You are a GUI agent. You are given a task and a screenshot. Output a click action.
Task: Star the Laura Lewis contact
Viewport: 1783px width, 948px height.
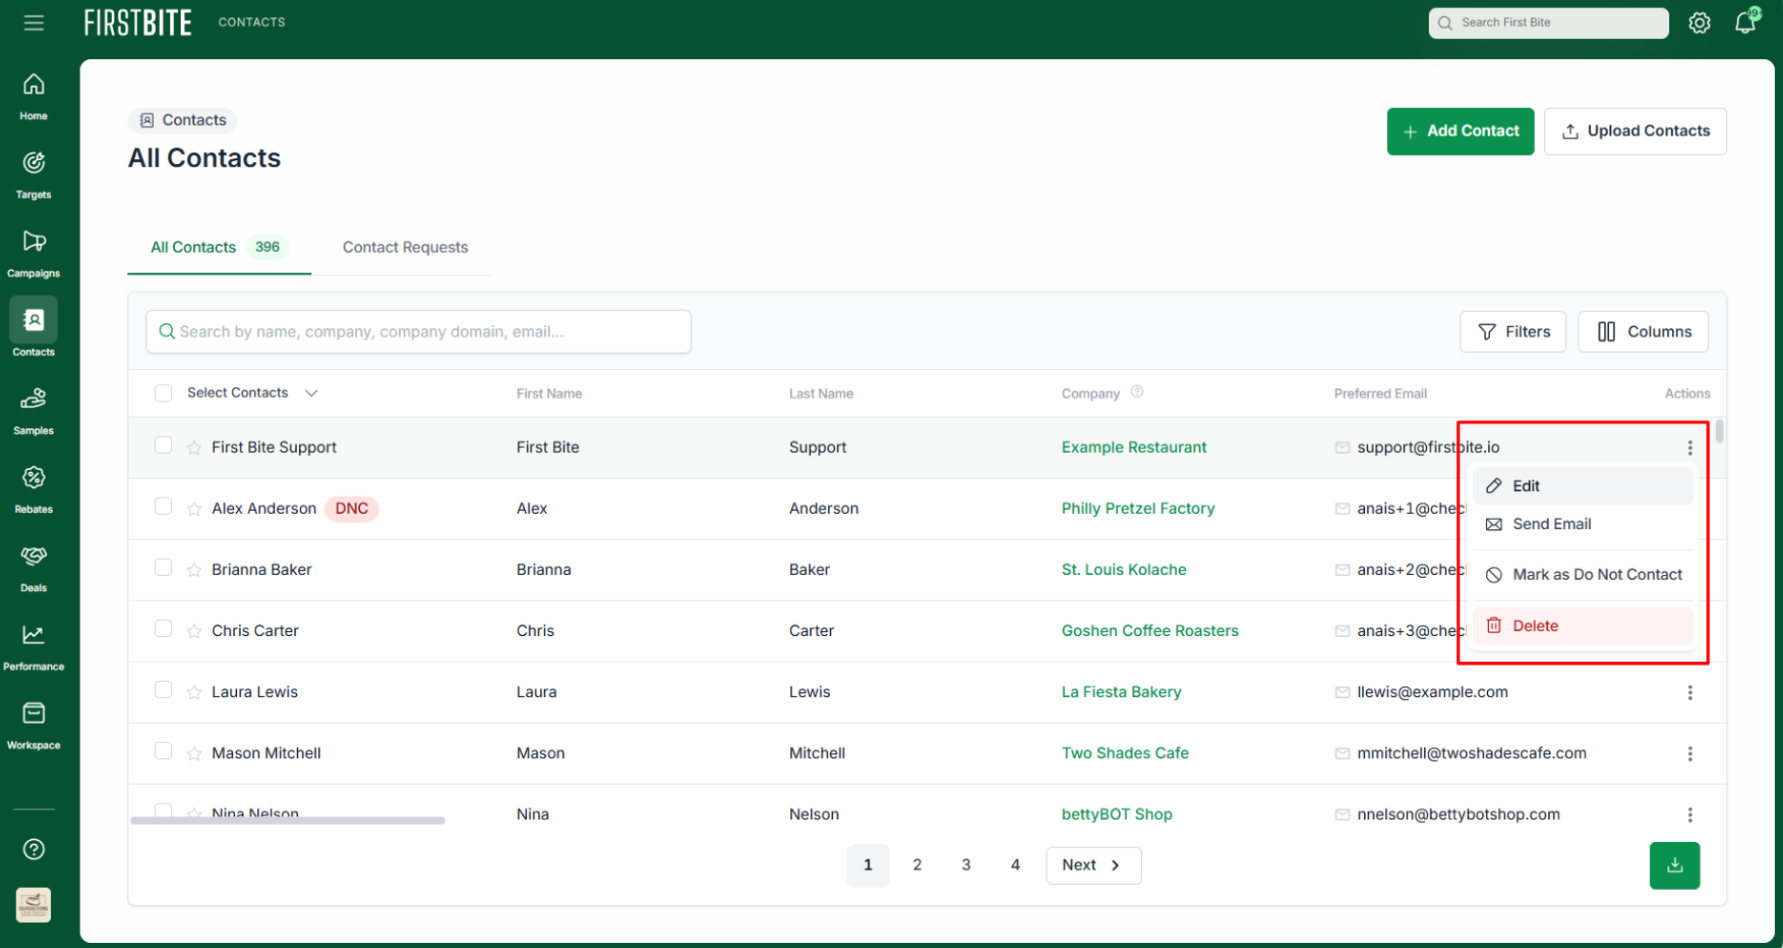tap(194, 692)
